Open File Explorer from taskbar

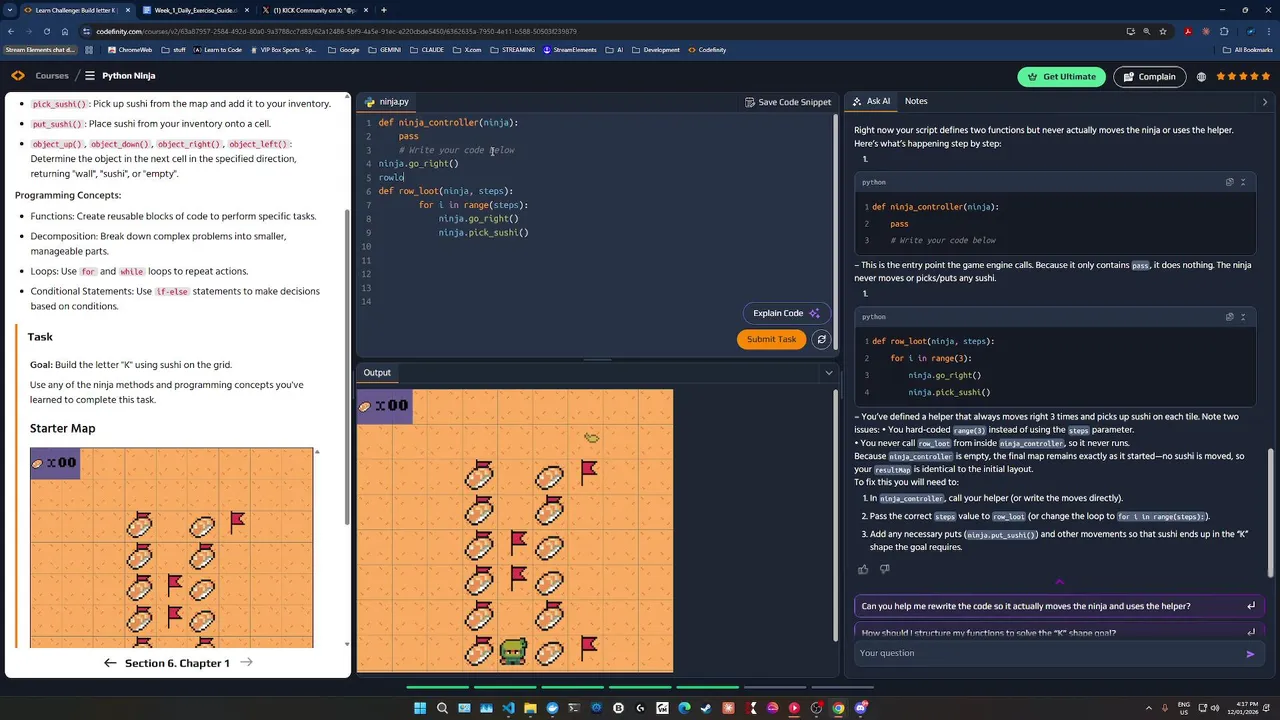530,708
